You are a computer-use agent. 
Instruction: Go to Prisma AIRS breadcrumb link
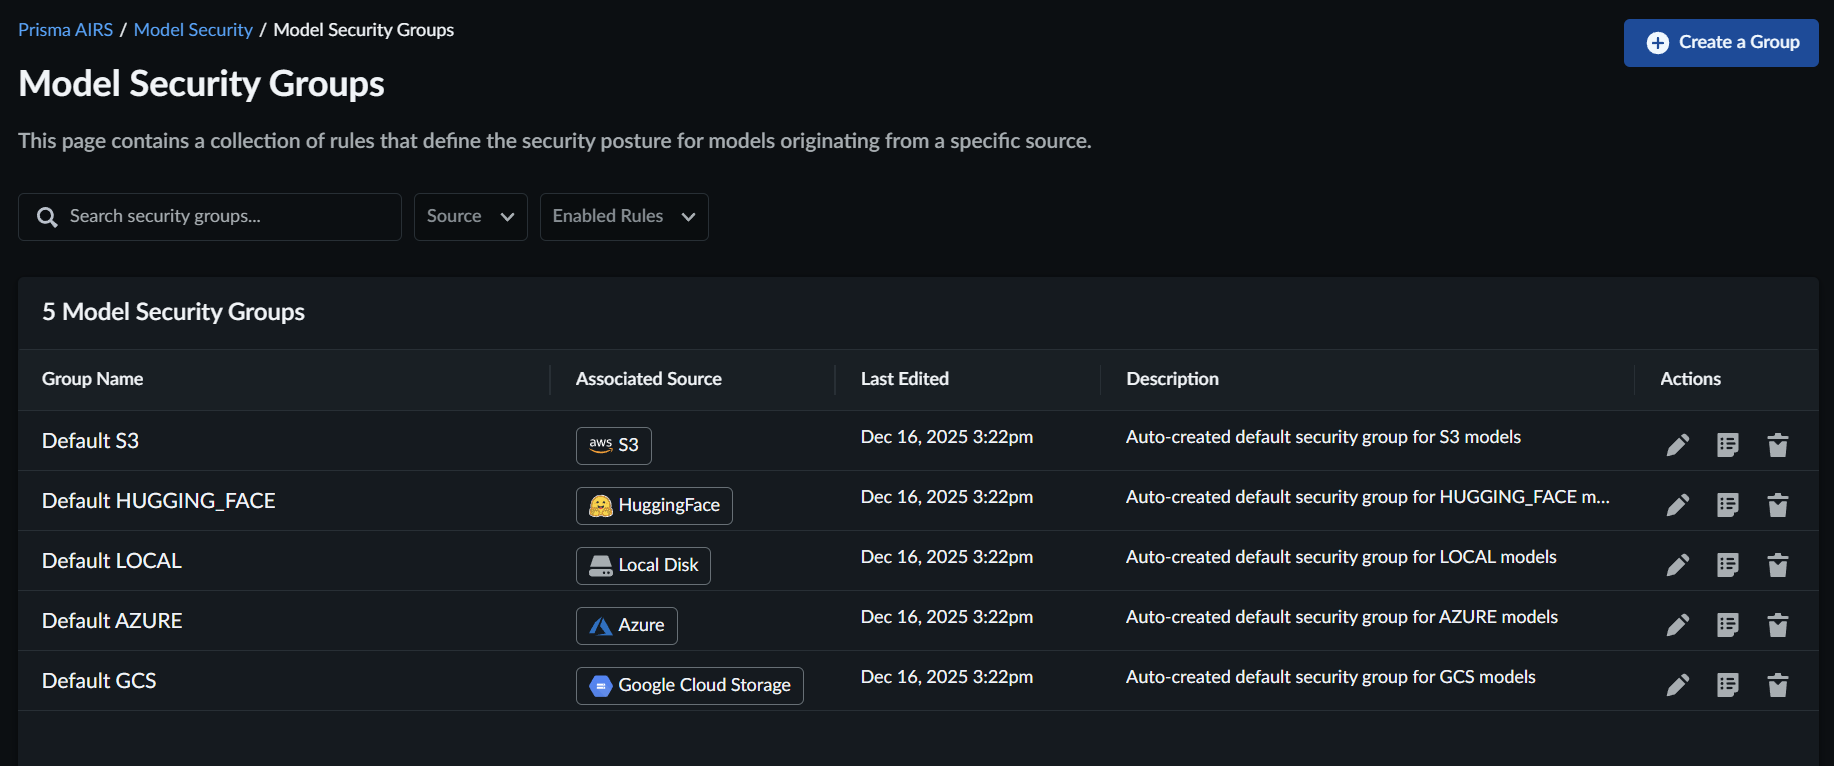pos(65,30)
